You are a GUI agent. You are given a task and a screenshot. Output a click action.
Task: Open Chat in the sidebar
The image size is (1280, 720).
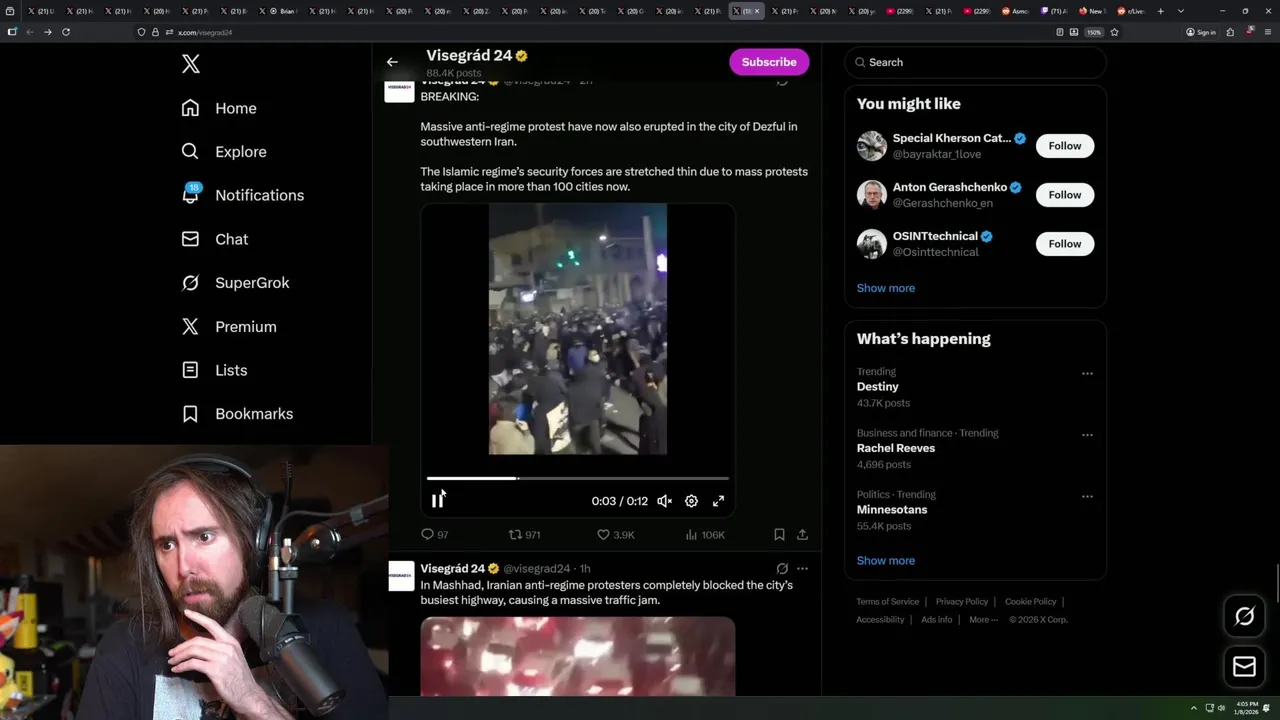pyautogui.click(x=214, y=239)
